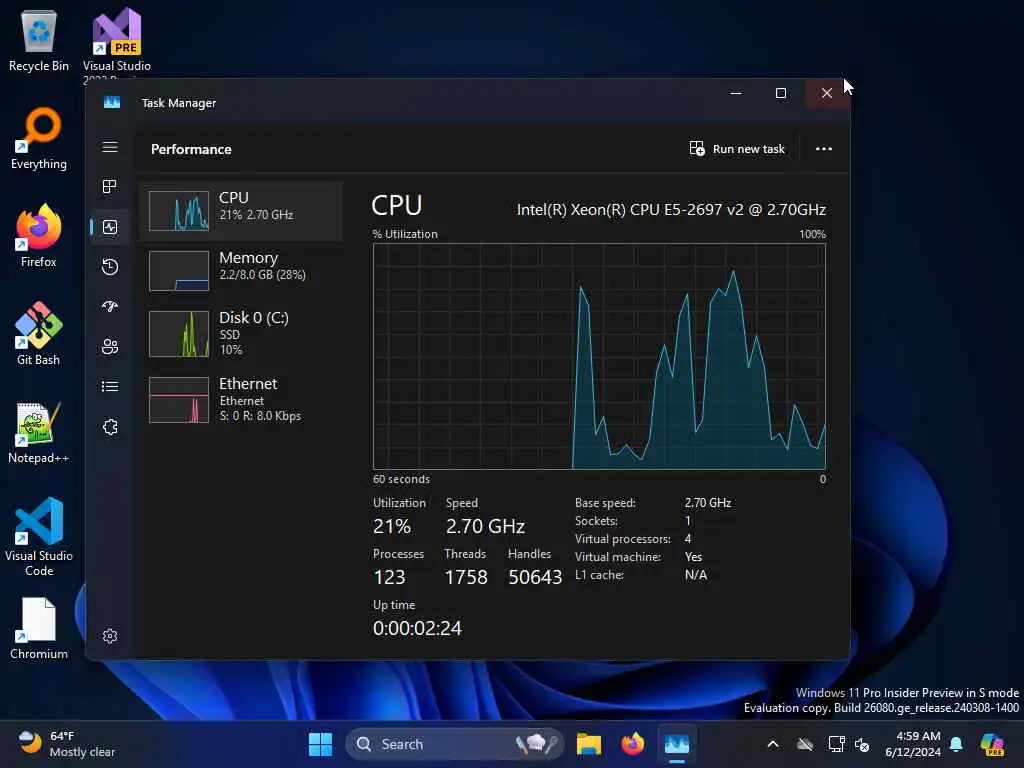
Task: Click the Processes value 123
Action: pos(389,577)
